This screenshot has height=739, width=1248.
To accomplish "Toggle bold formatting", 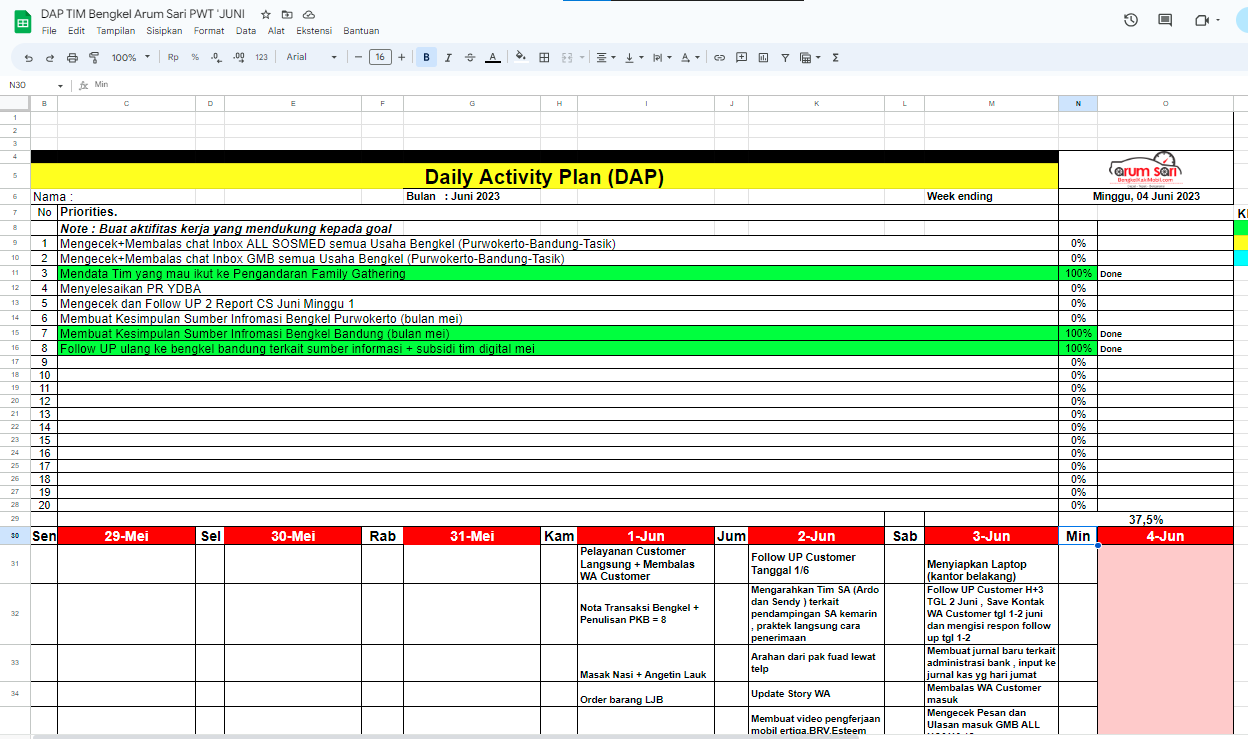I will (x=426, y=58).
